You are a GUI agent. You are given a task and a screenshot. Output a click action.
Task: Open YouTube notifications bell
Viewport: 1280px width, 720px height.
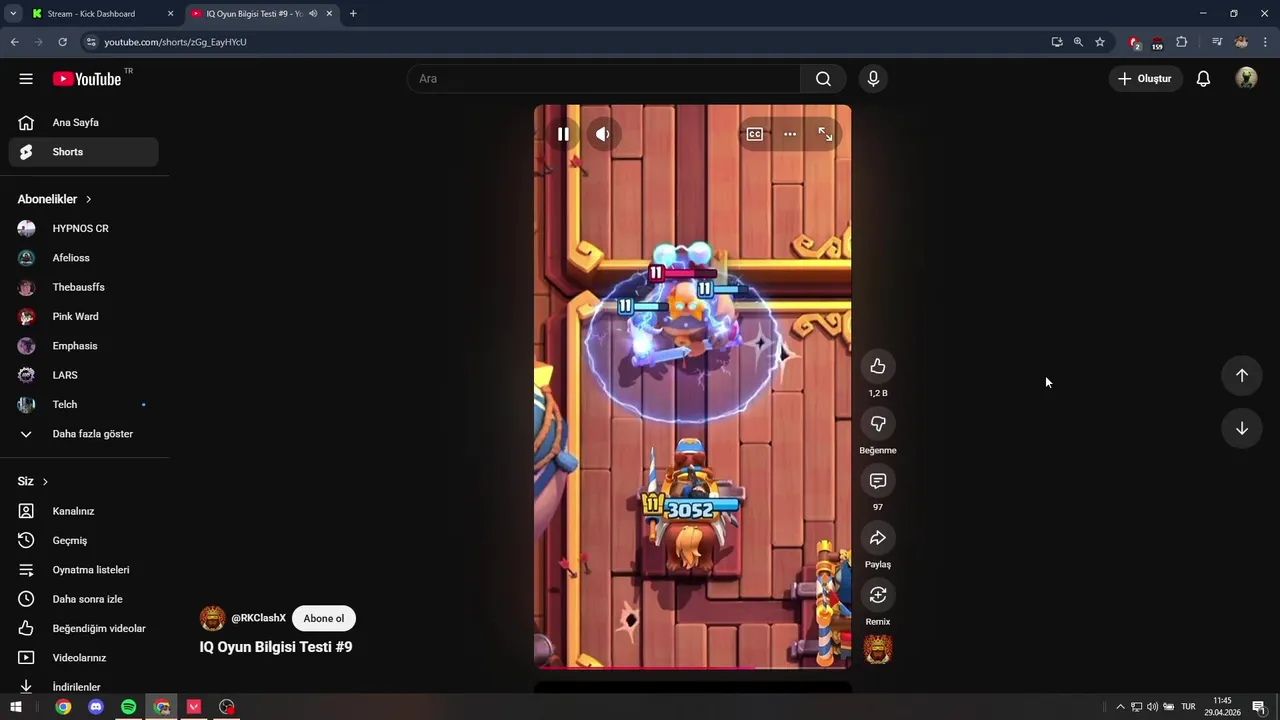[1204, 79]
